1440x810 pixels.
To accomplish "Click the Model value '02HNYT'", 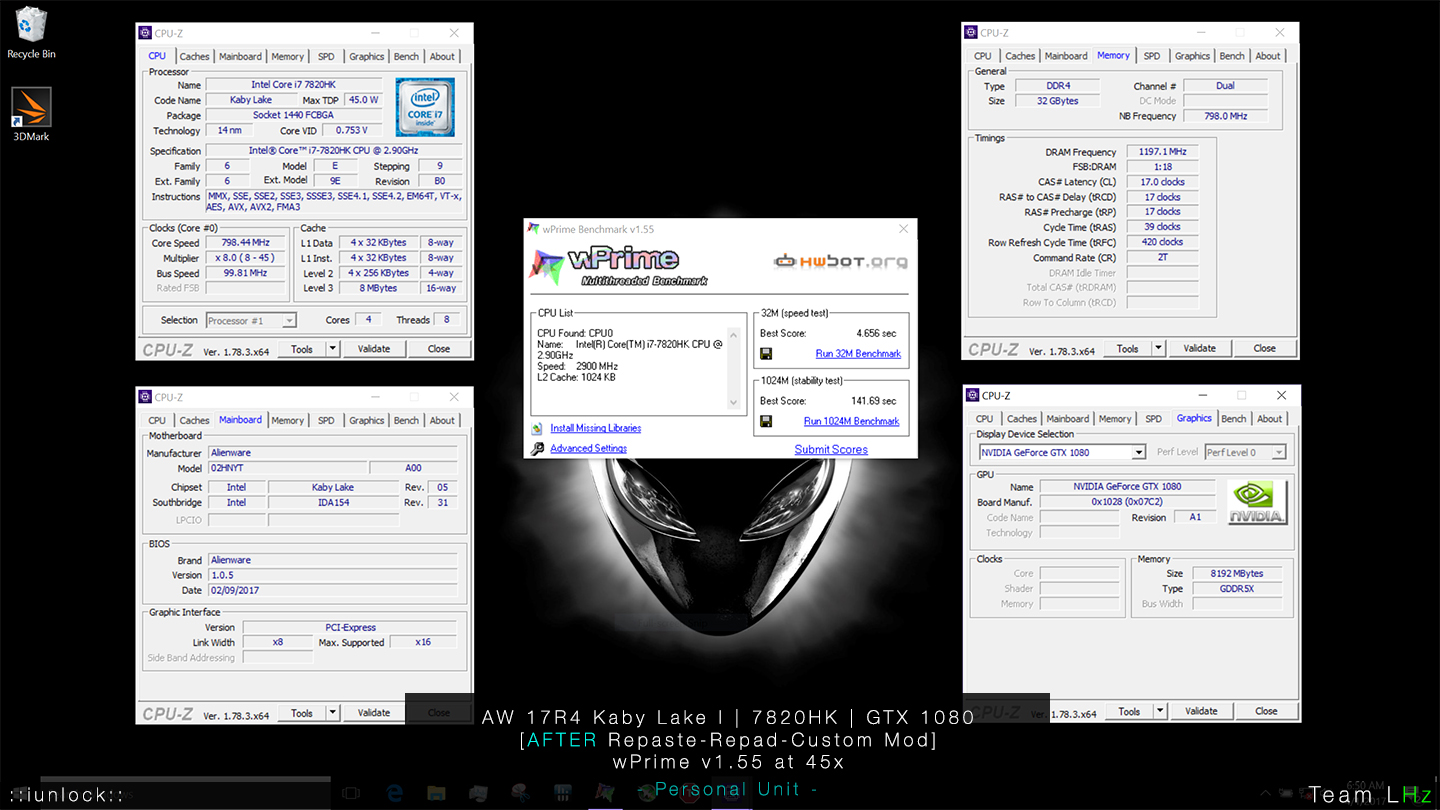I will tap(286, 468).
